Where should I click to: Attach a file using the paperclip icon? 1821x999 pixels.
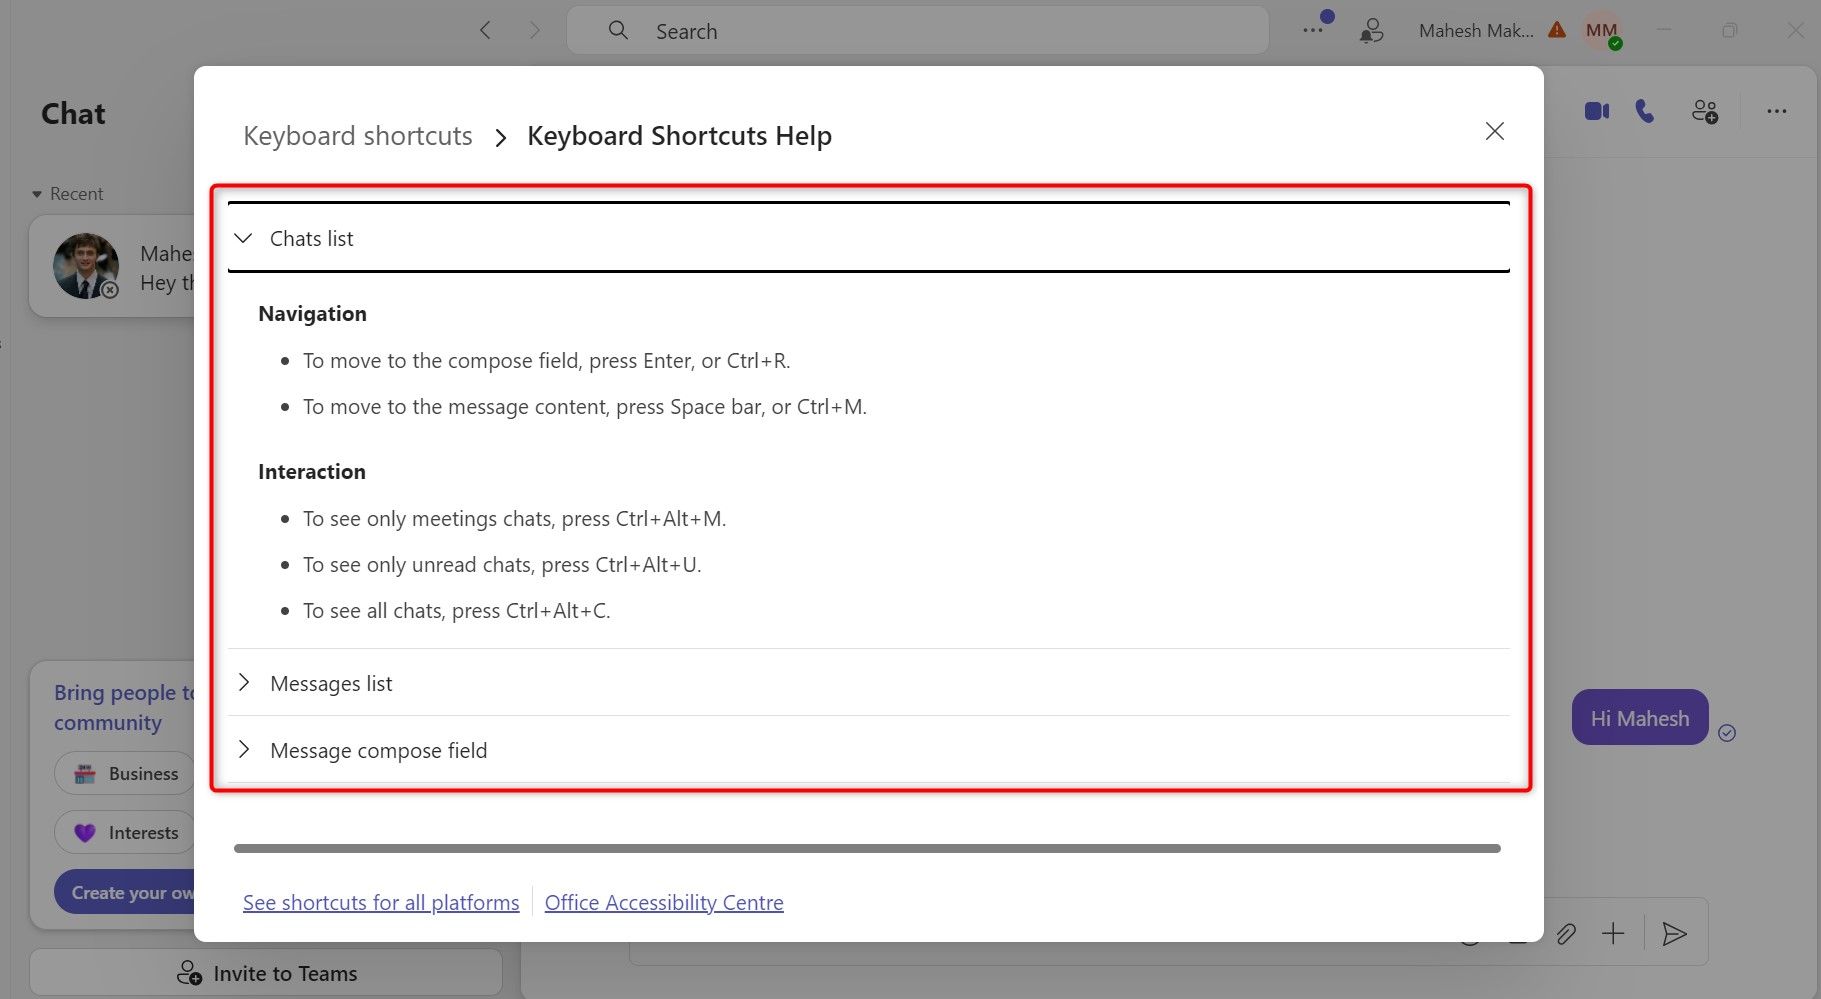coord(1566,933)
